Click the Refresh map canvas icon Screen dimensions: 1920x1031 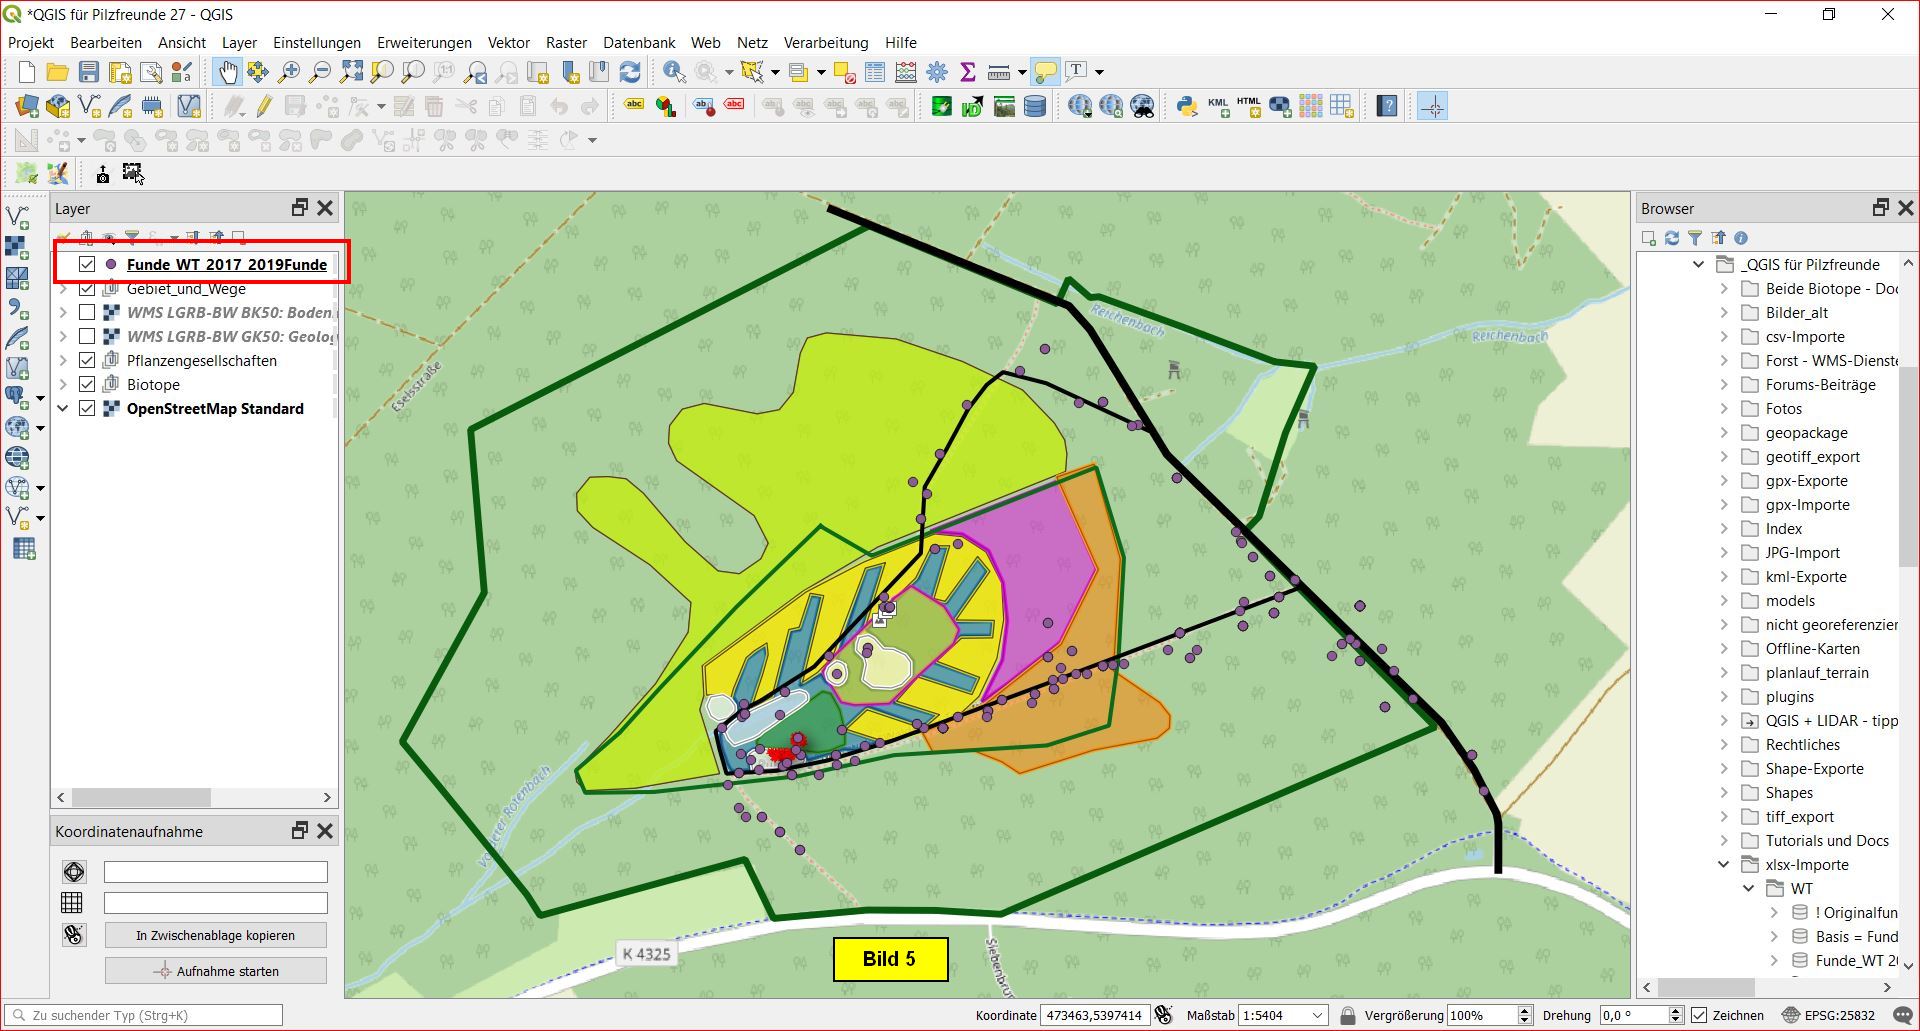point(630,72)
